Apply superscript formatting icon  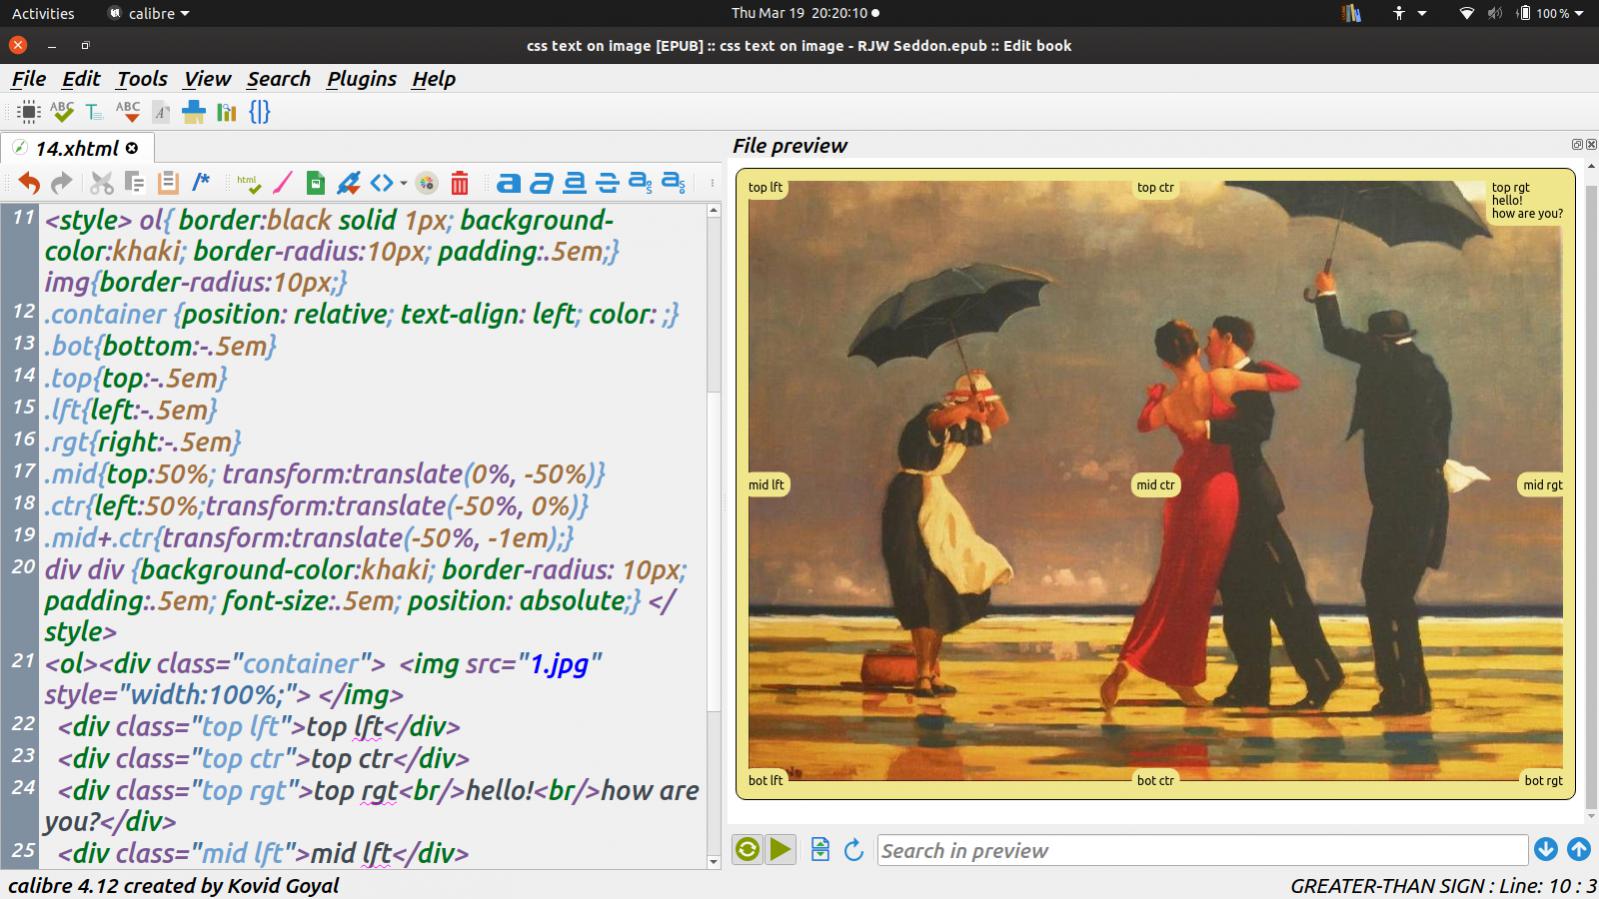pos(640,183)
